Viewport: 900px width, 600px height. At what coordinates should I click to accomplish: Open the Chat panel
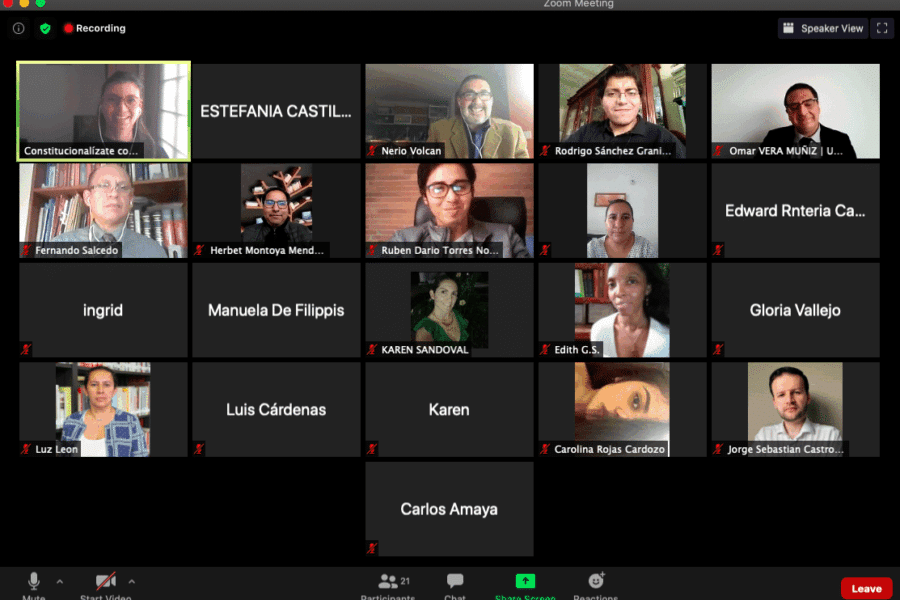coord(455,583)
